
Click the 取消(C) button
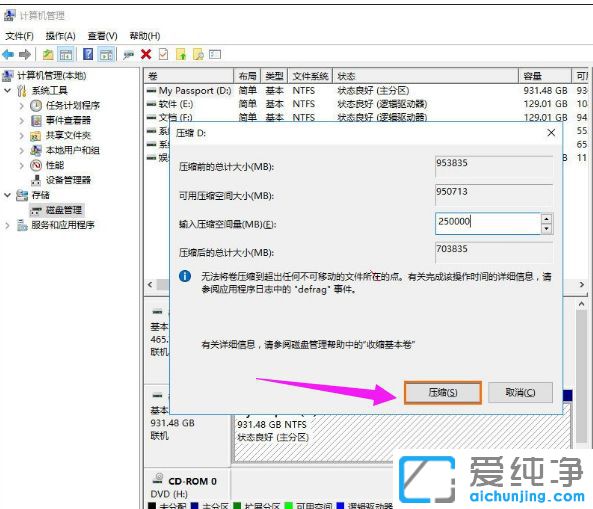520,393
